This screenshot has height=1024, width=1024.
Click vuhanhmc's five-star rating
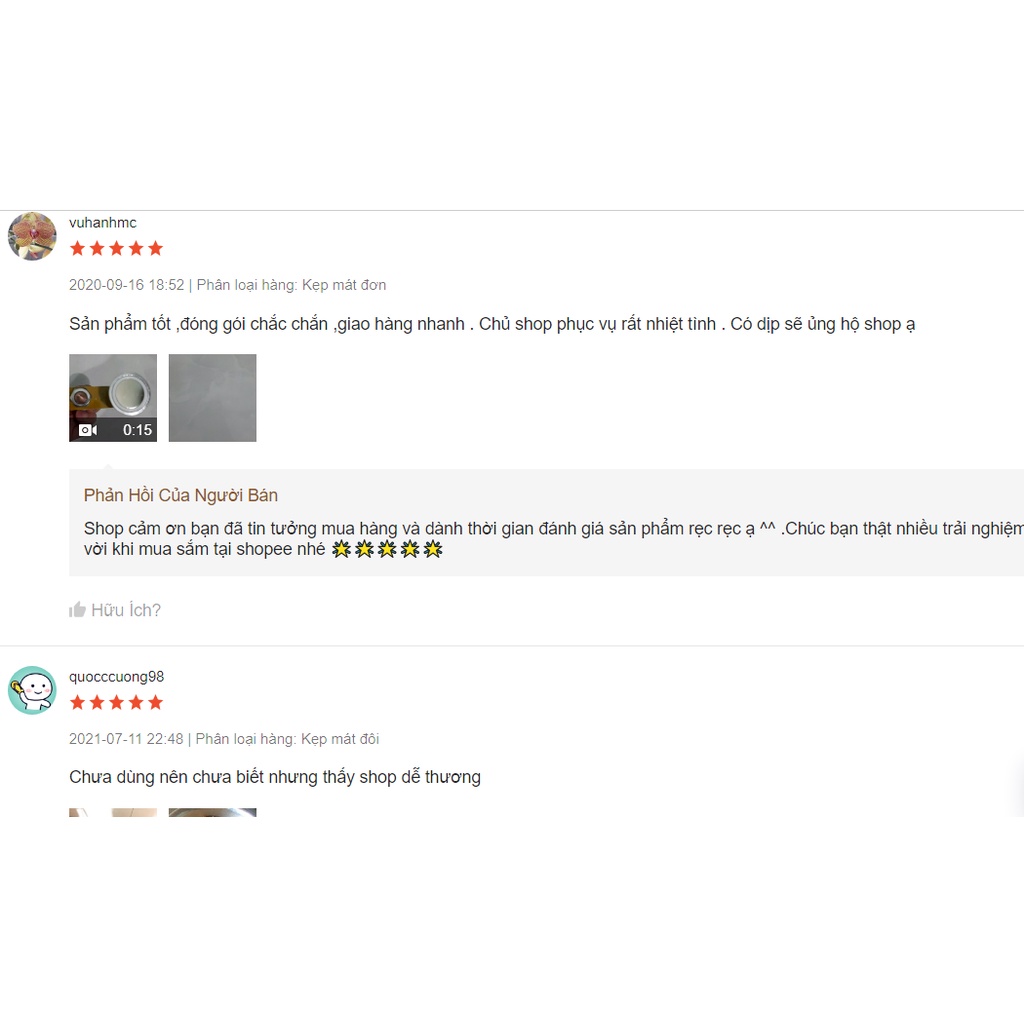[x=116, y=248]
